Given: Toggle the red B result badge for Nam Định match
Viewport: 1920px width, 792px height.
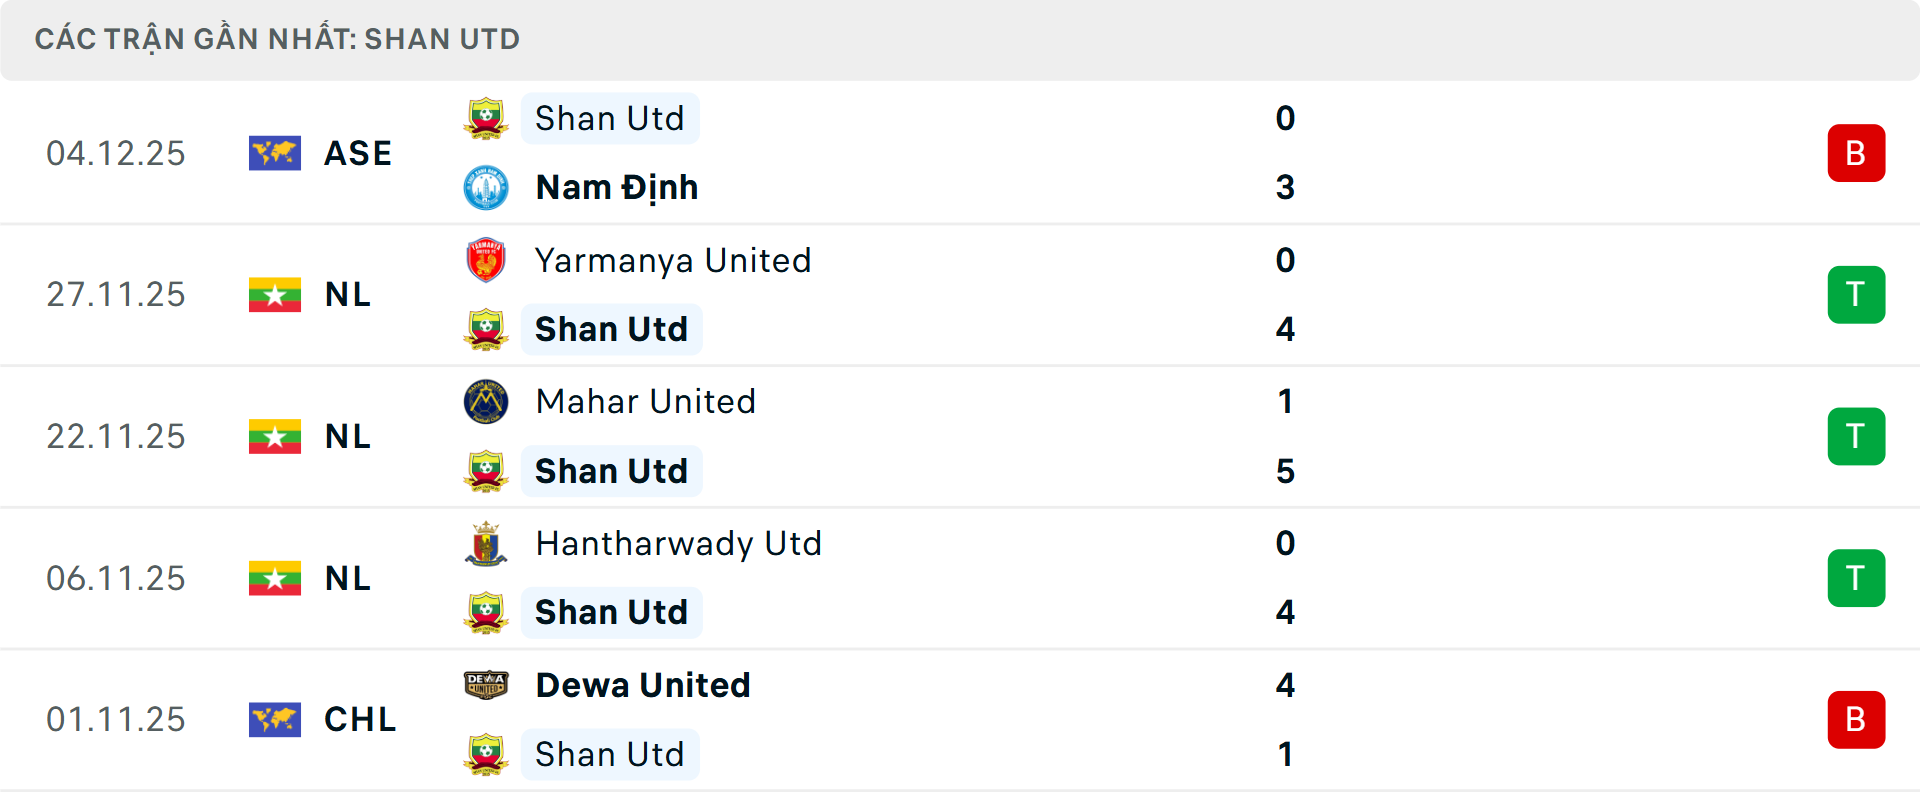Looking at the screenshot, I should (1856, 153).
